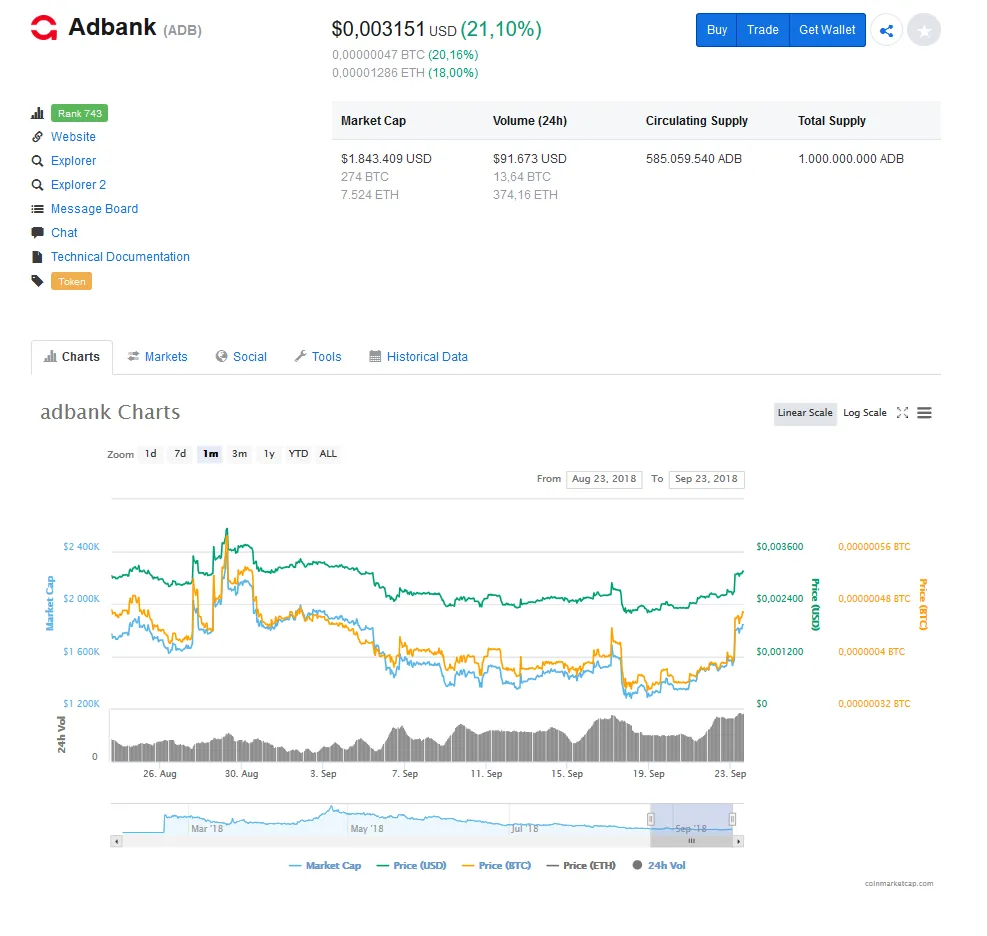Click the Total Supply column header
Viewport: 987px width, 936px height.
pos(832,121)
